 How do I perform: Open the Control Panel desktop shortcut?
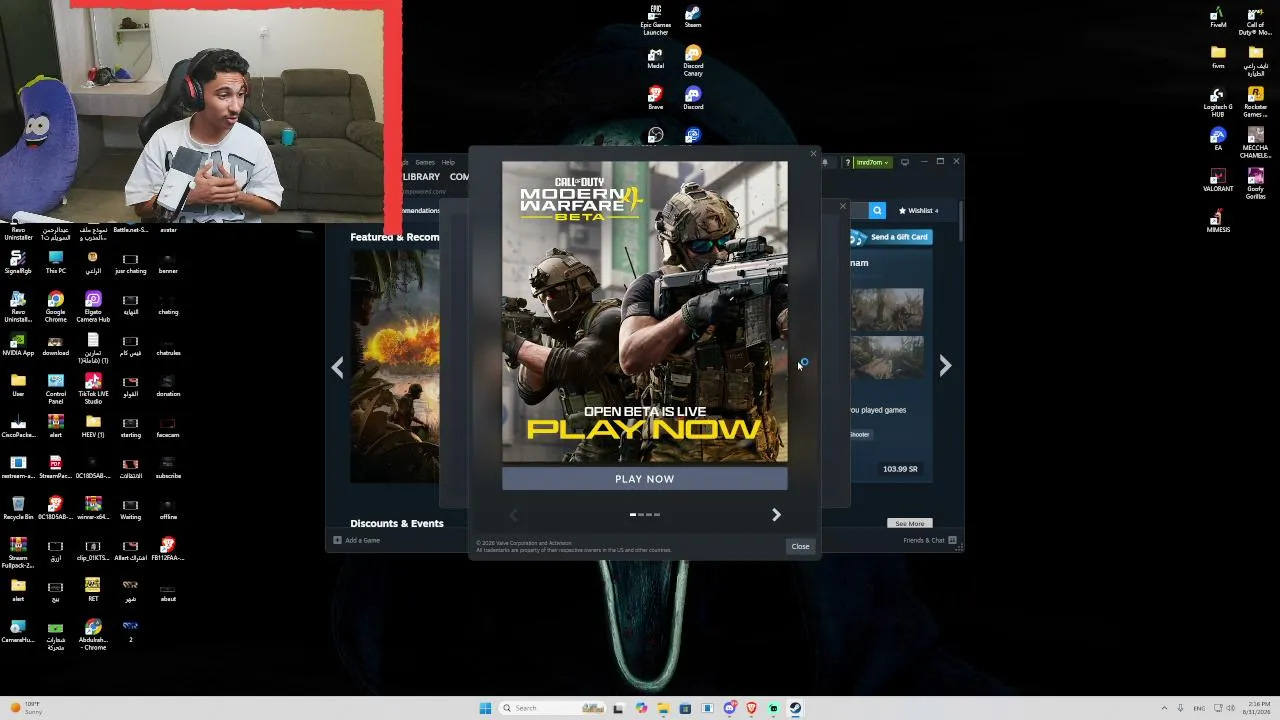[55, 388]
